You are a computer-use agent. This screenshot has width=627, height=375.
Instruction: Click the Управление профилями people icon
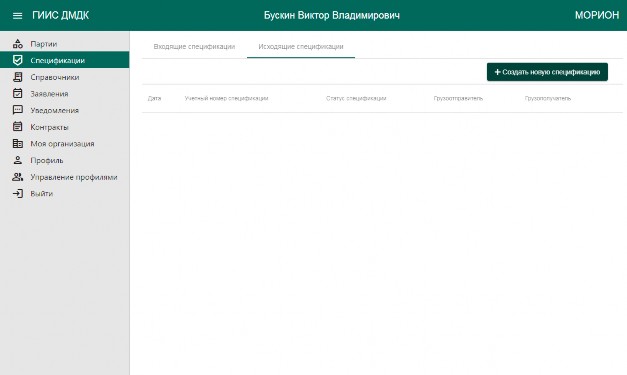18,177
